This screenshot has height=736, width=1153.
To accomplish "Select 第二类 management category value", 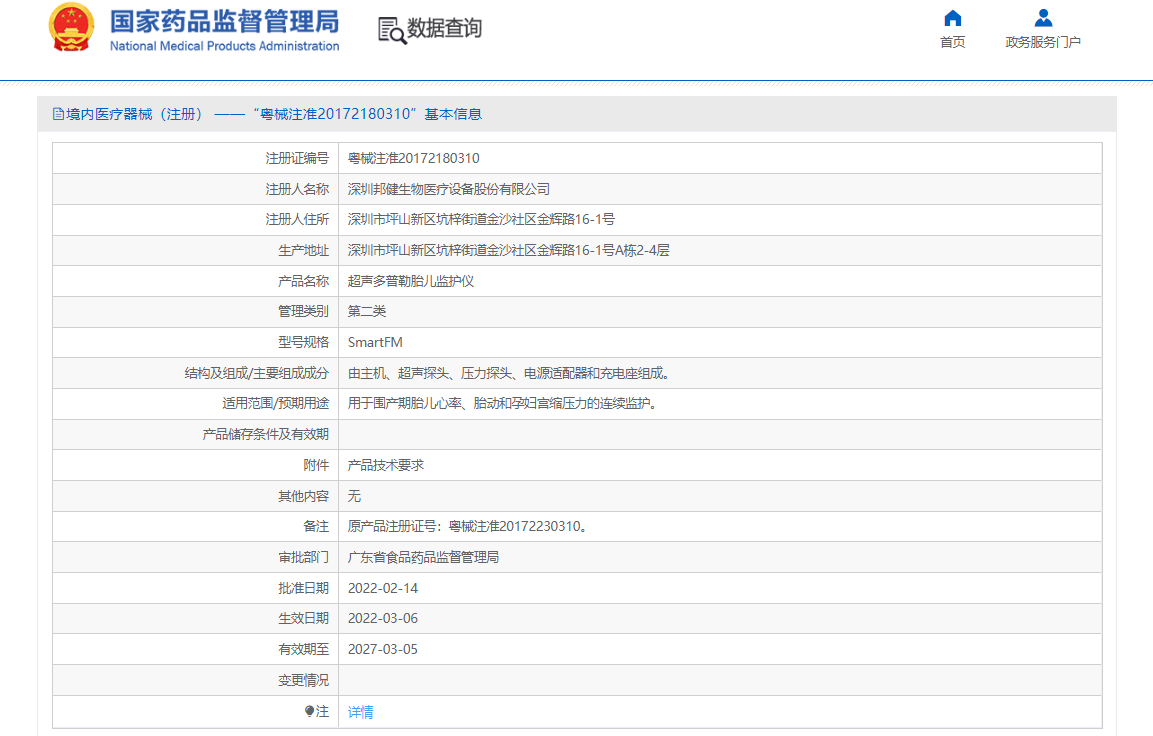I will tap(366, 311).
